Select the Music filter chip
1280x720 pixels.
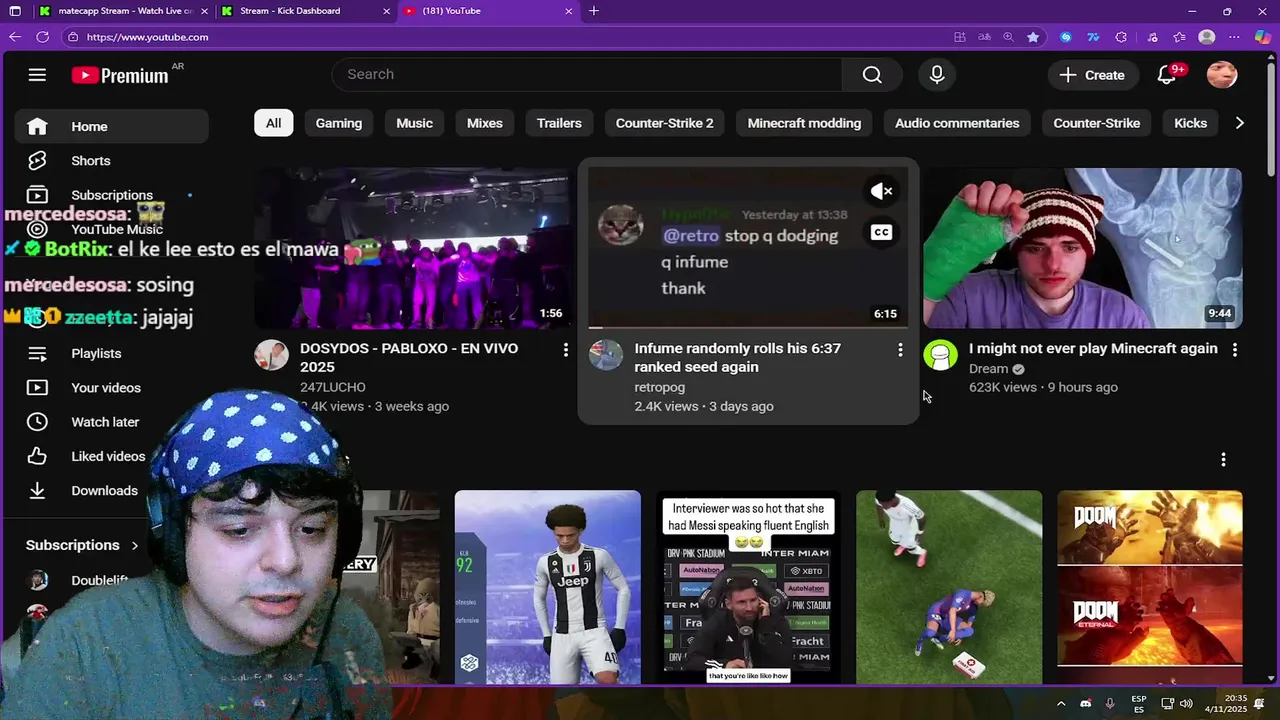click(414, 123)
